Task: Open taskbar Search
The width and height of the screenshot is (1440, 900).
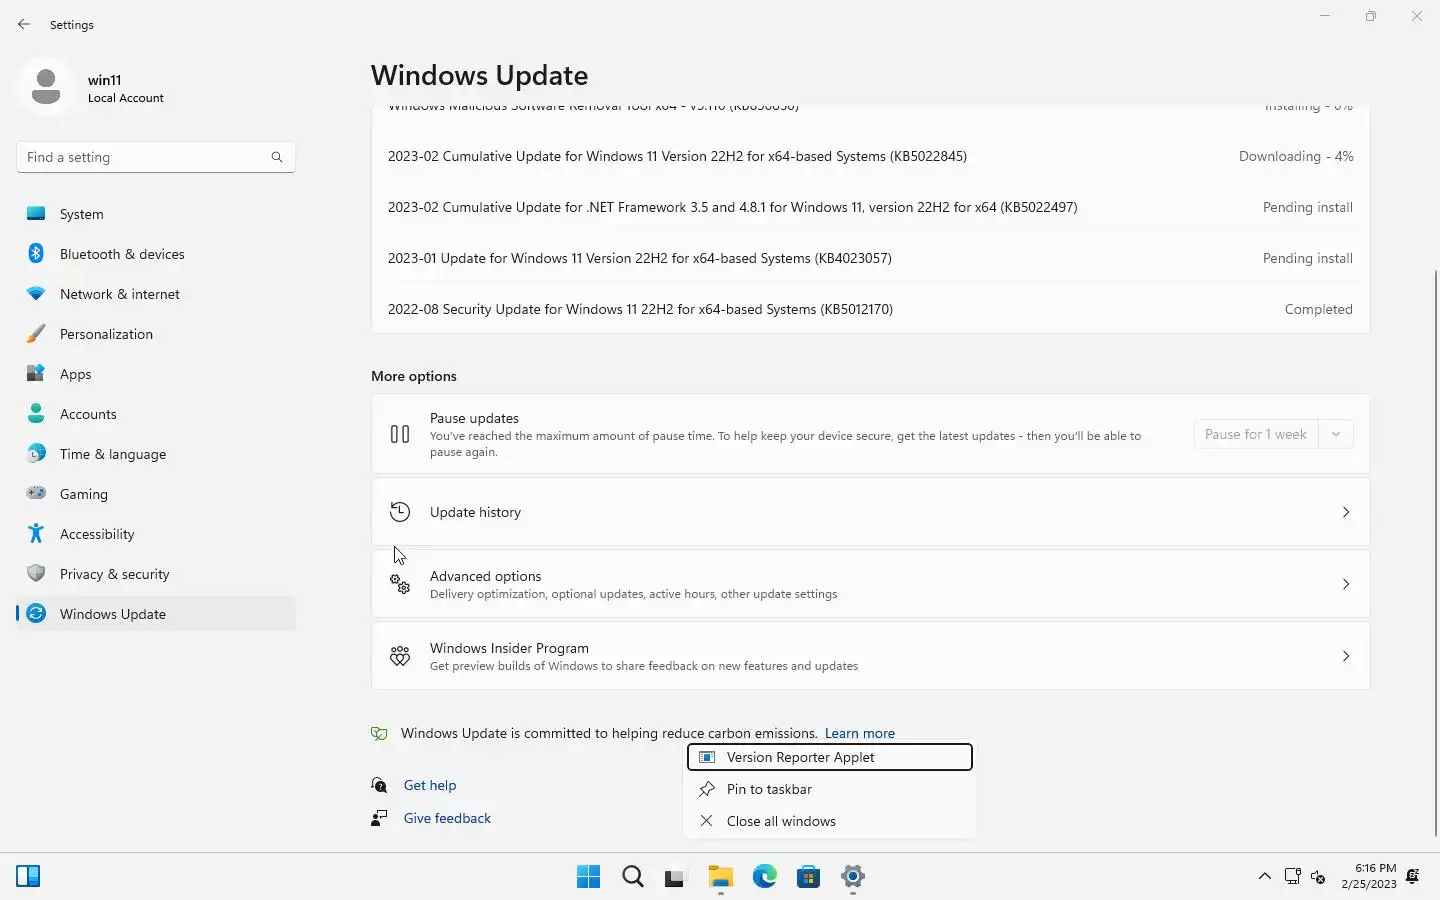Action: click(633, 877)
